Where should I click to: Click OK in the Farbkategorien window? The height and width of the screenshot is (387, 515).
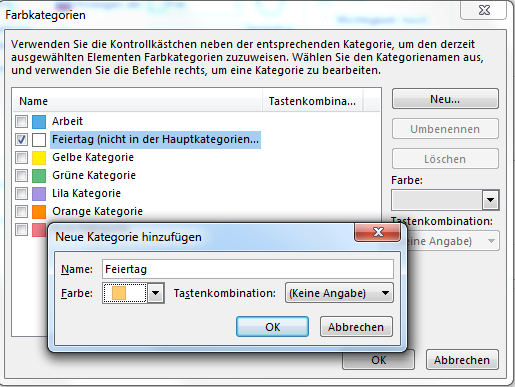click(378, 360)
